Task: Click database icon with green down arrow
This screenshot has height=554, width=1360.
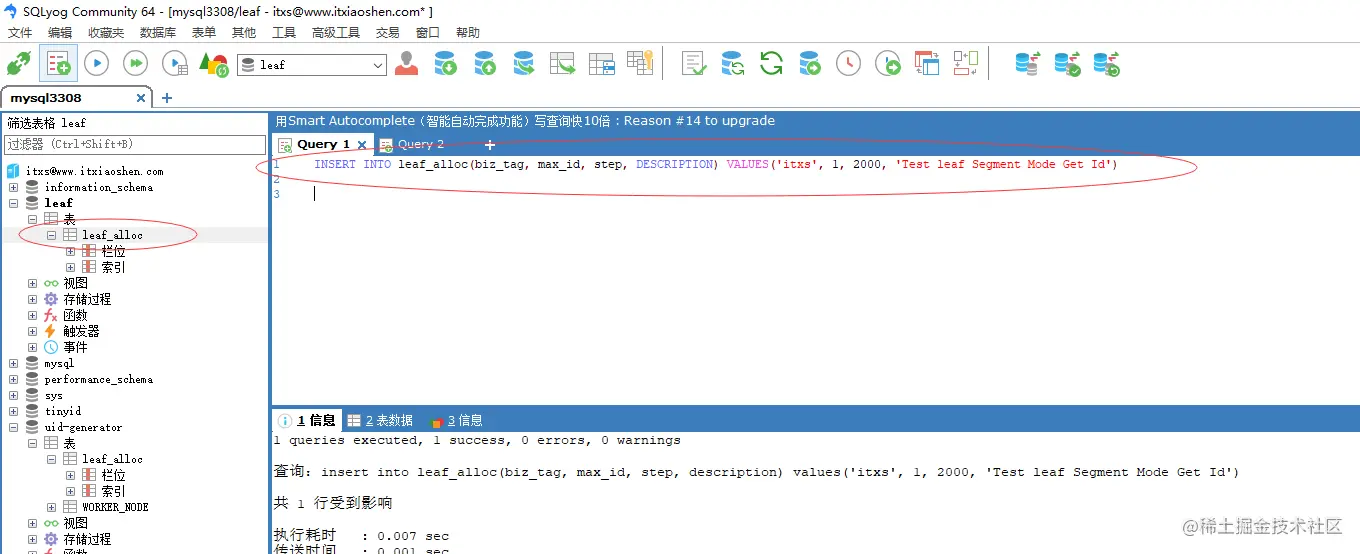Action: click(445, 64)
